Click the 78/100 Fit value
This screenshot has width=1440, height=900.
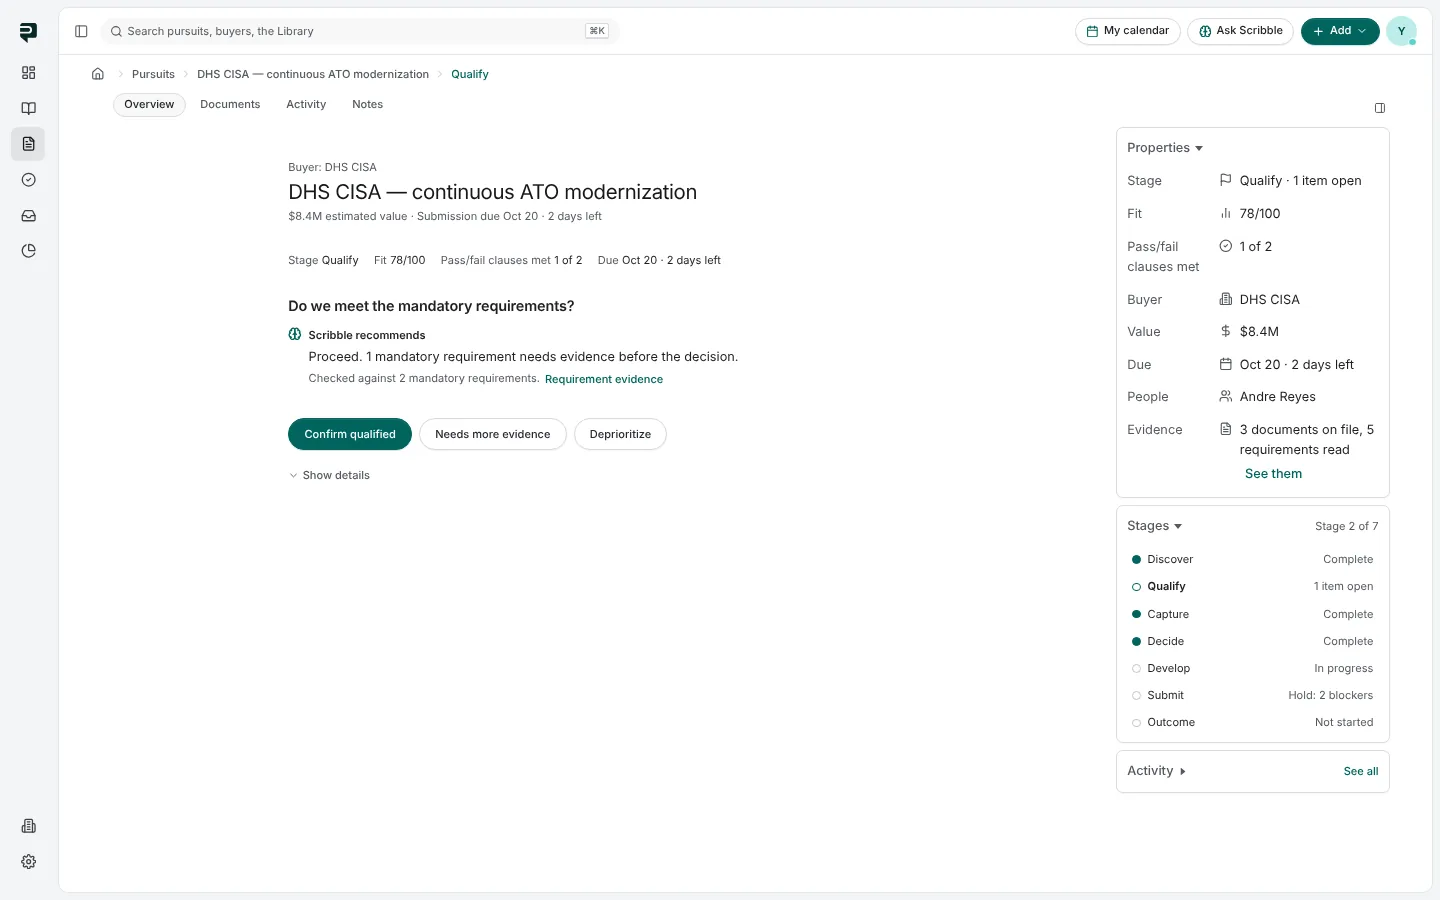[x=1260, y=213]
